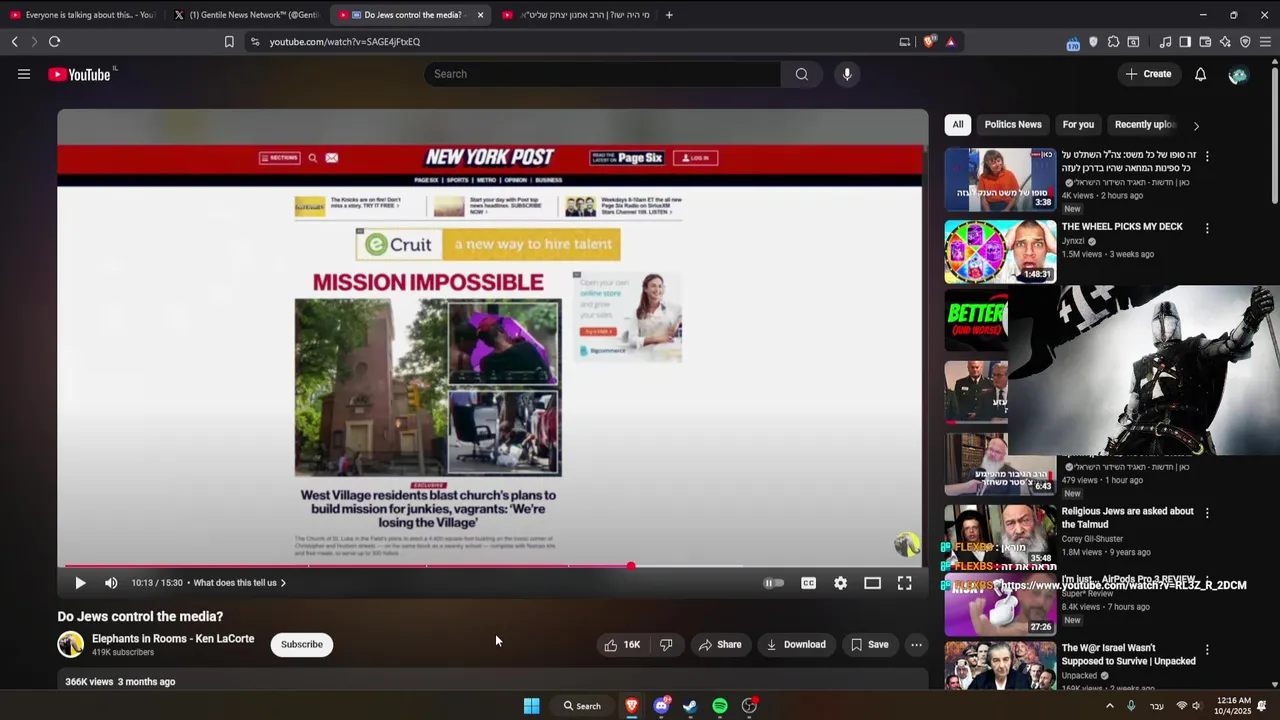Toggle the autoplay switch in player
Screen dimensions: 1280x720
(x=773, y=583)
